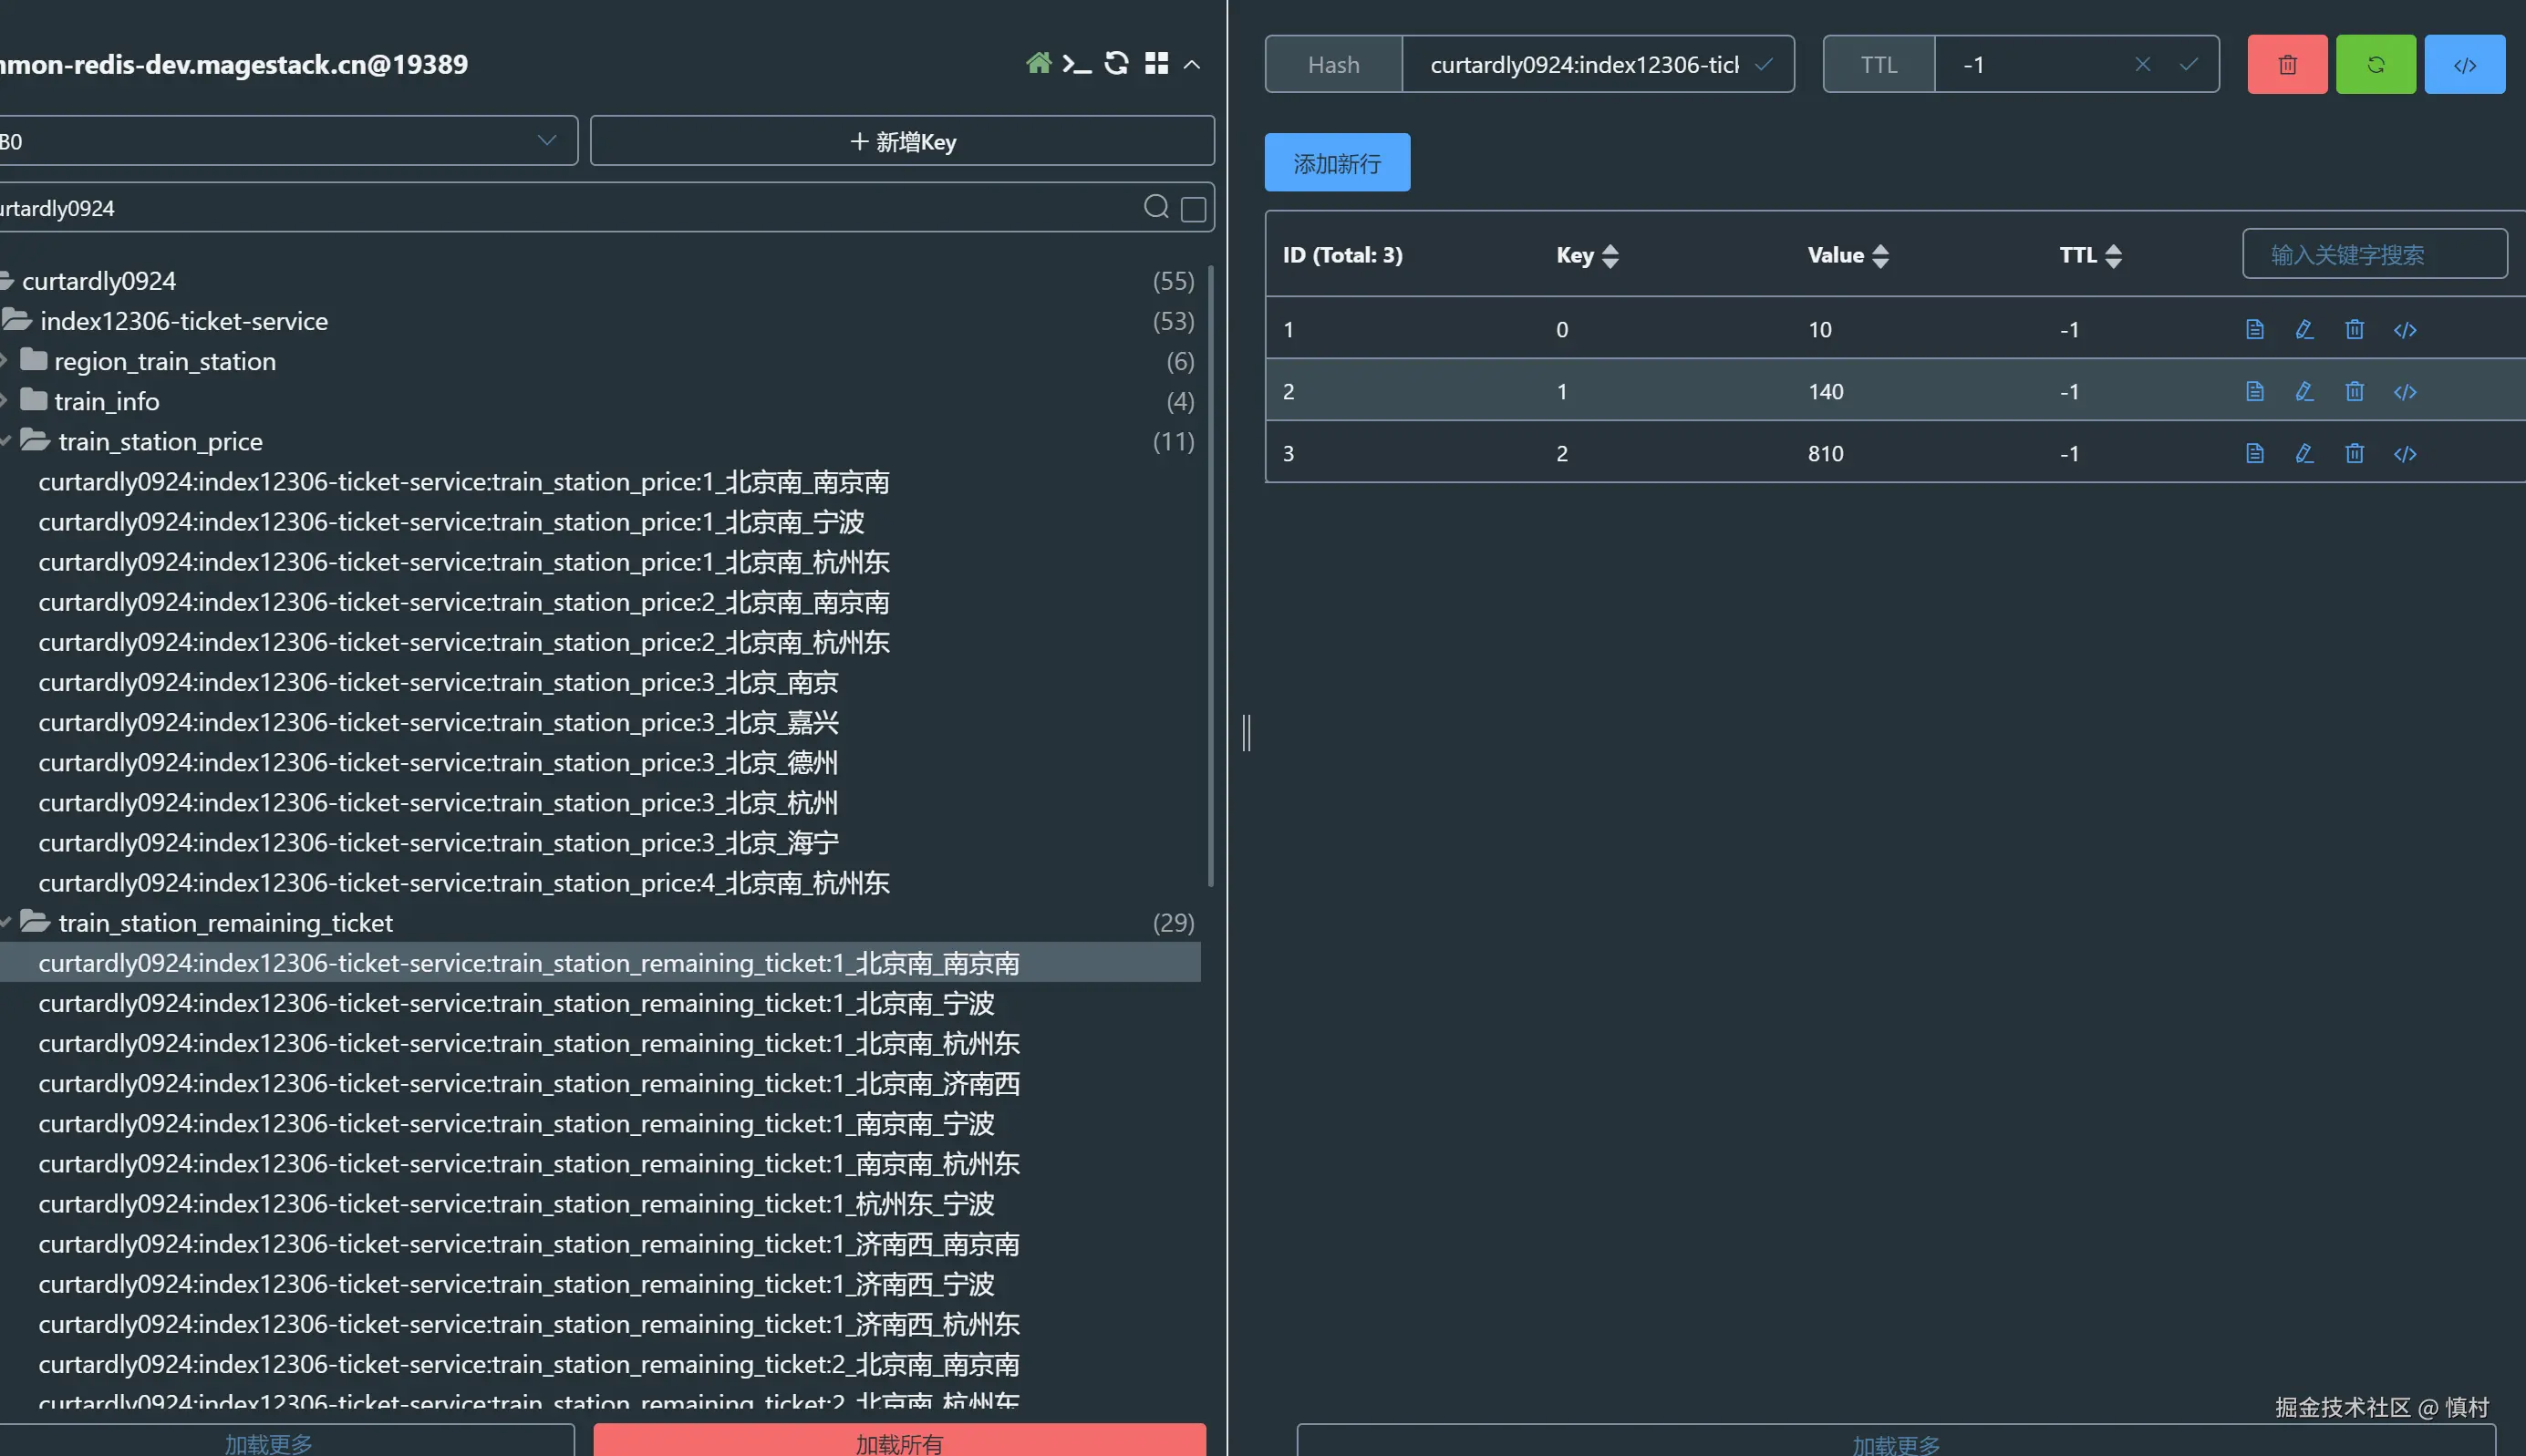Open the Redis console terminal icon
This screenshot has height=1456, width=2526.
click(x=1076, y=64)
